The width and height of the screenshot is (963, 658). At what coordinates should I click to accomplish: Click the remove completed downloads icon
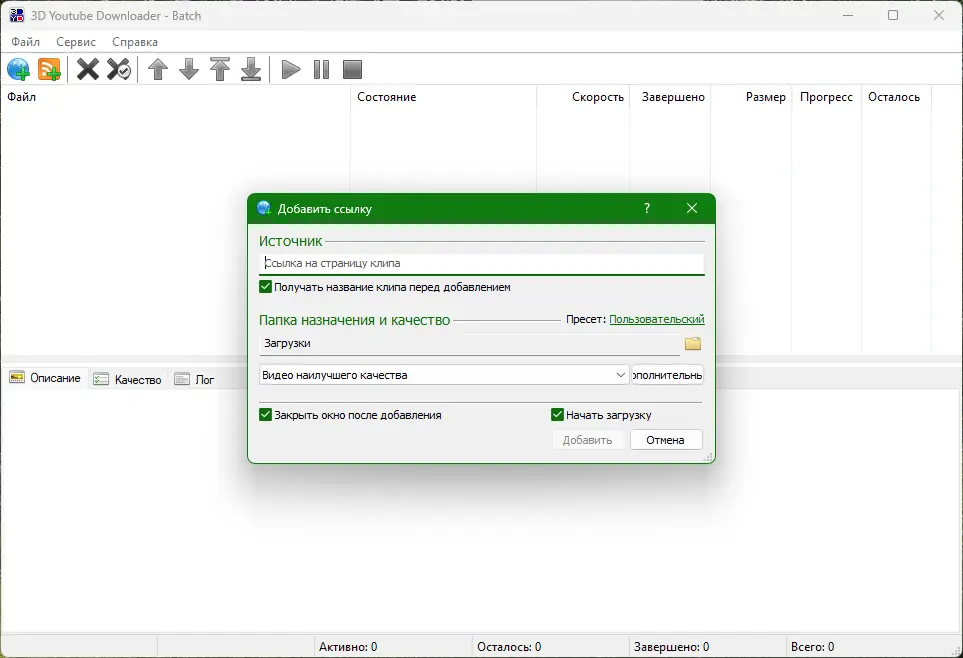pos(116,69)
